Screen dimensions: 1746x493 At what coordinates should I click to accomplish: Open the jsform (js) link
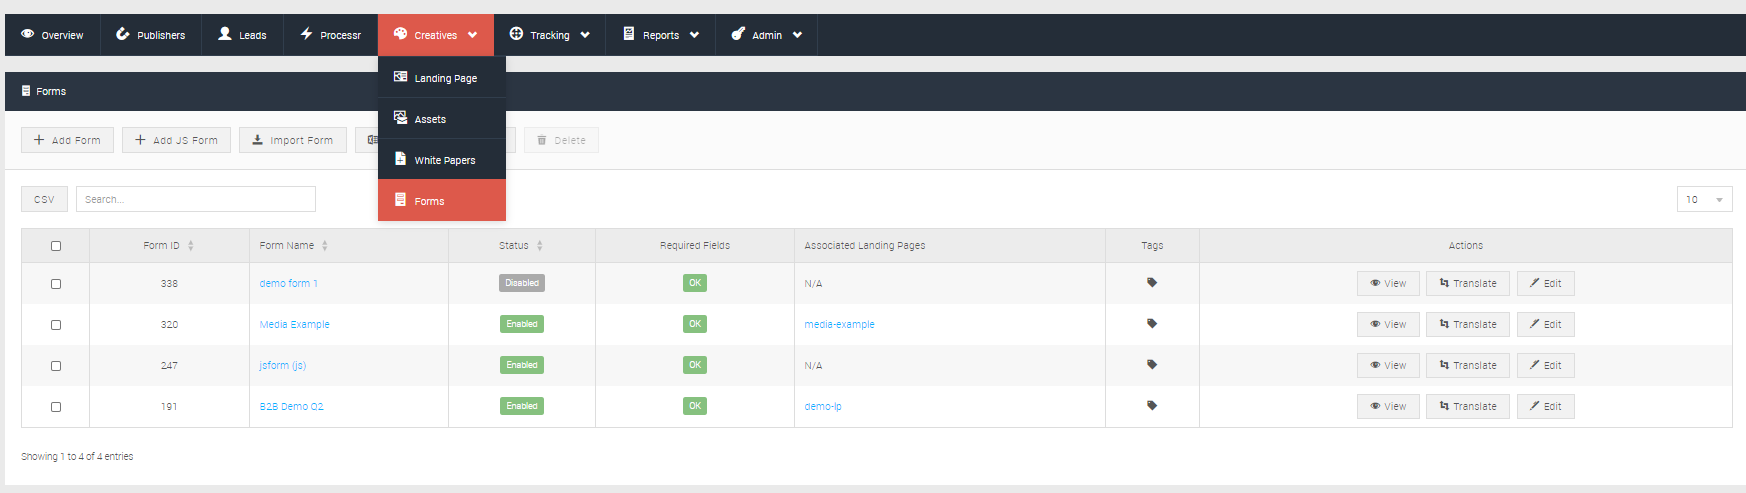(x=282, y=365)
